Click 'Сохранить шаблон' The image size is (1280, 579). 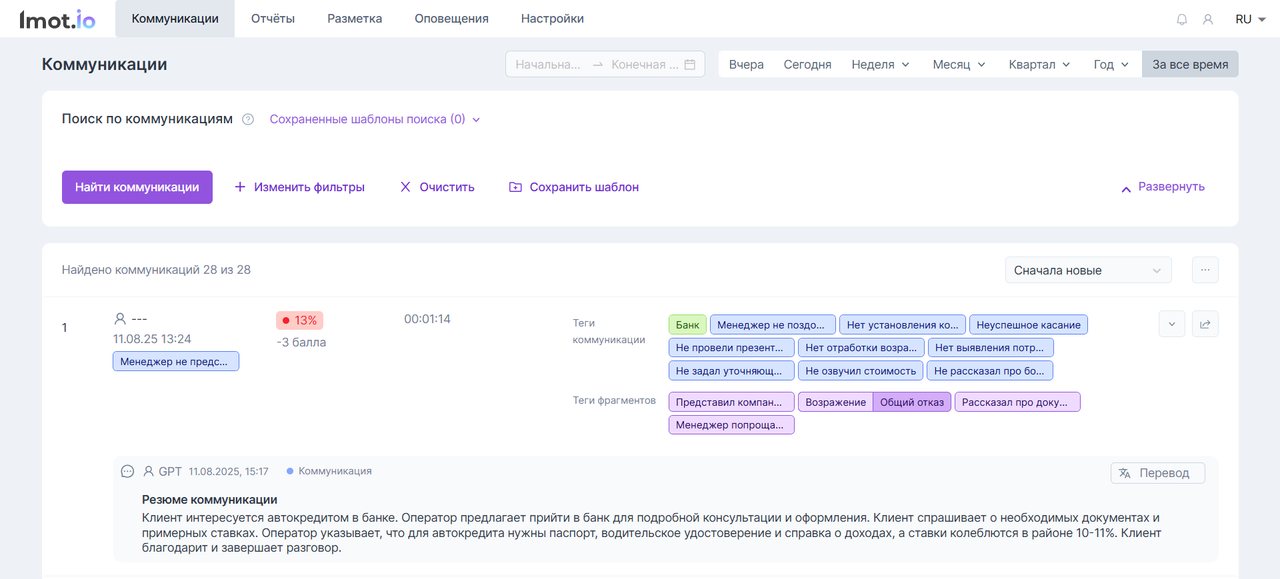574,187
